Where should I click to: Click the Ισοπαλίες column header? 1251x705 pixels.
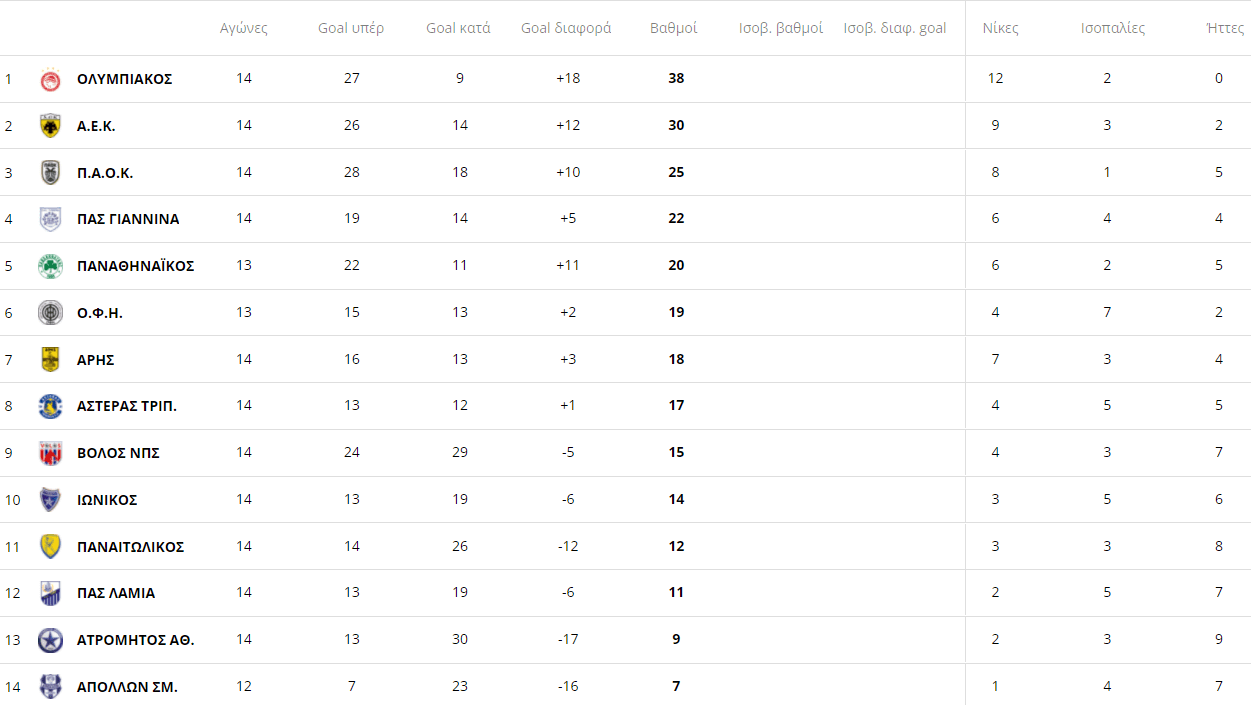[x=1113, y=28]
